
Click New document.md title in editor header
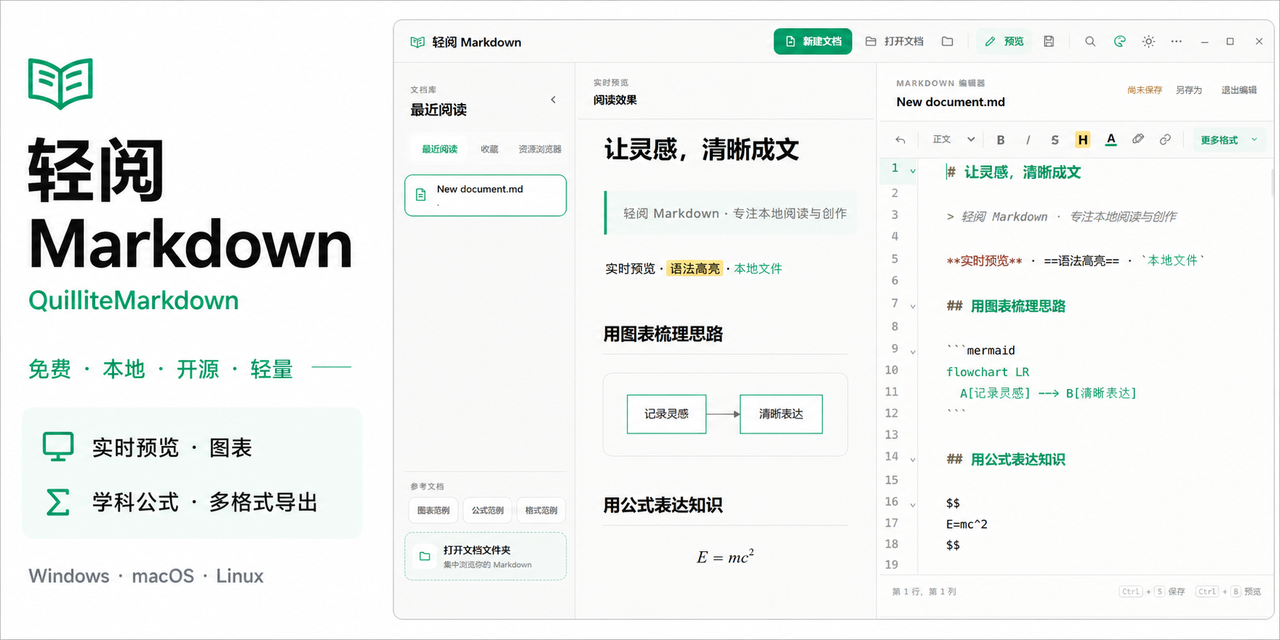point(951,102)
